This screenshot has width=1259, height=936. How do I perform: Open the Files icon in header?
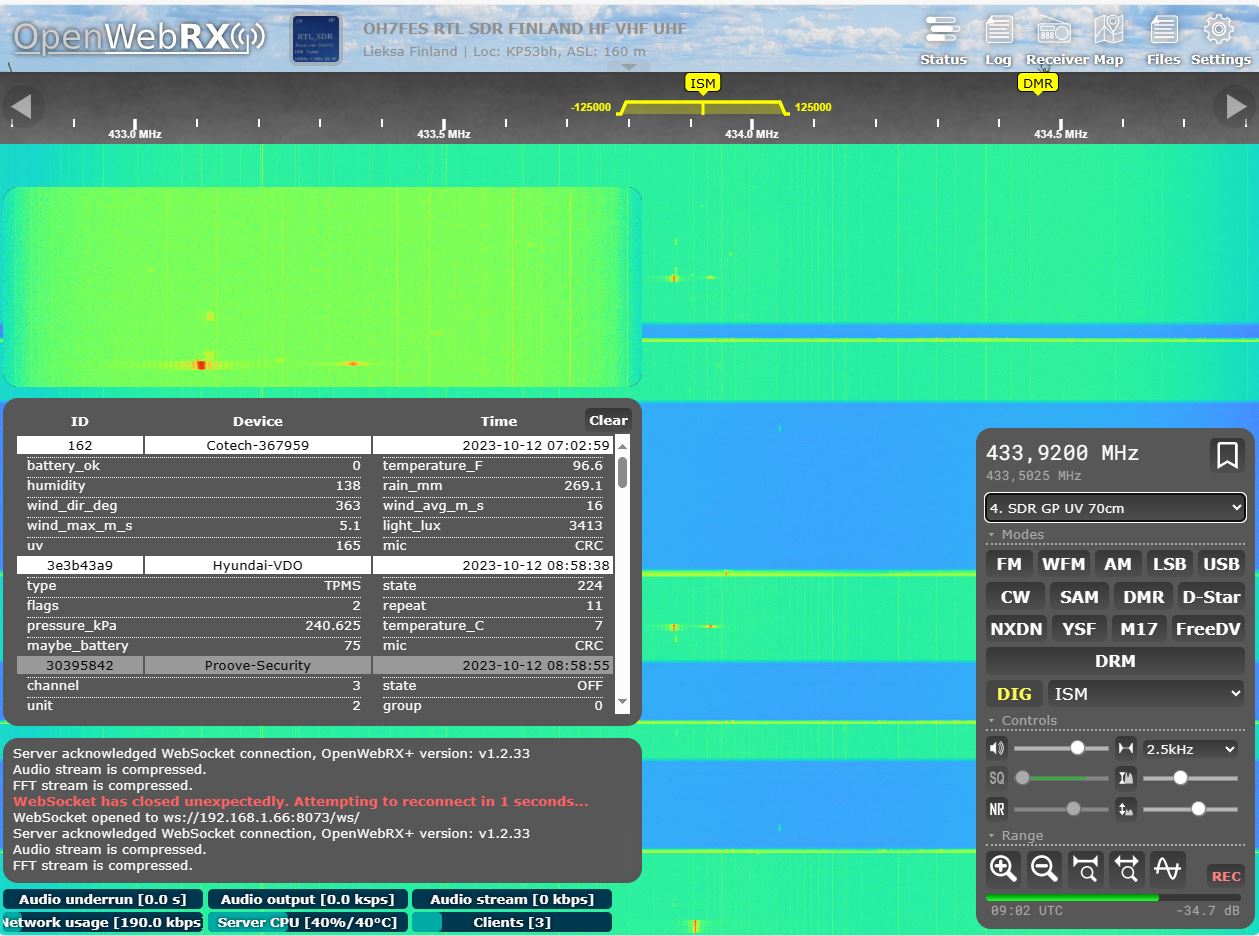(1163, 38)
